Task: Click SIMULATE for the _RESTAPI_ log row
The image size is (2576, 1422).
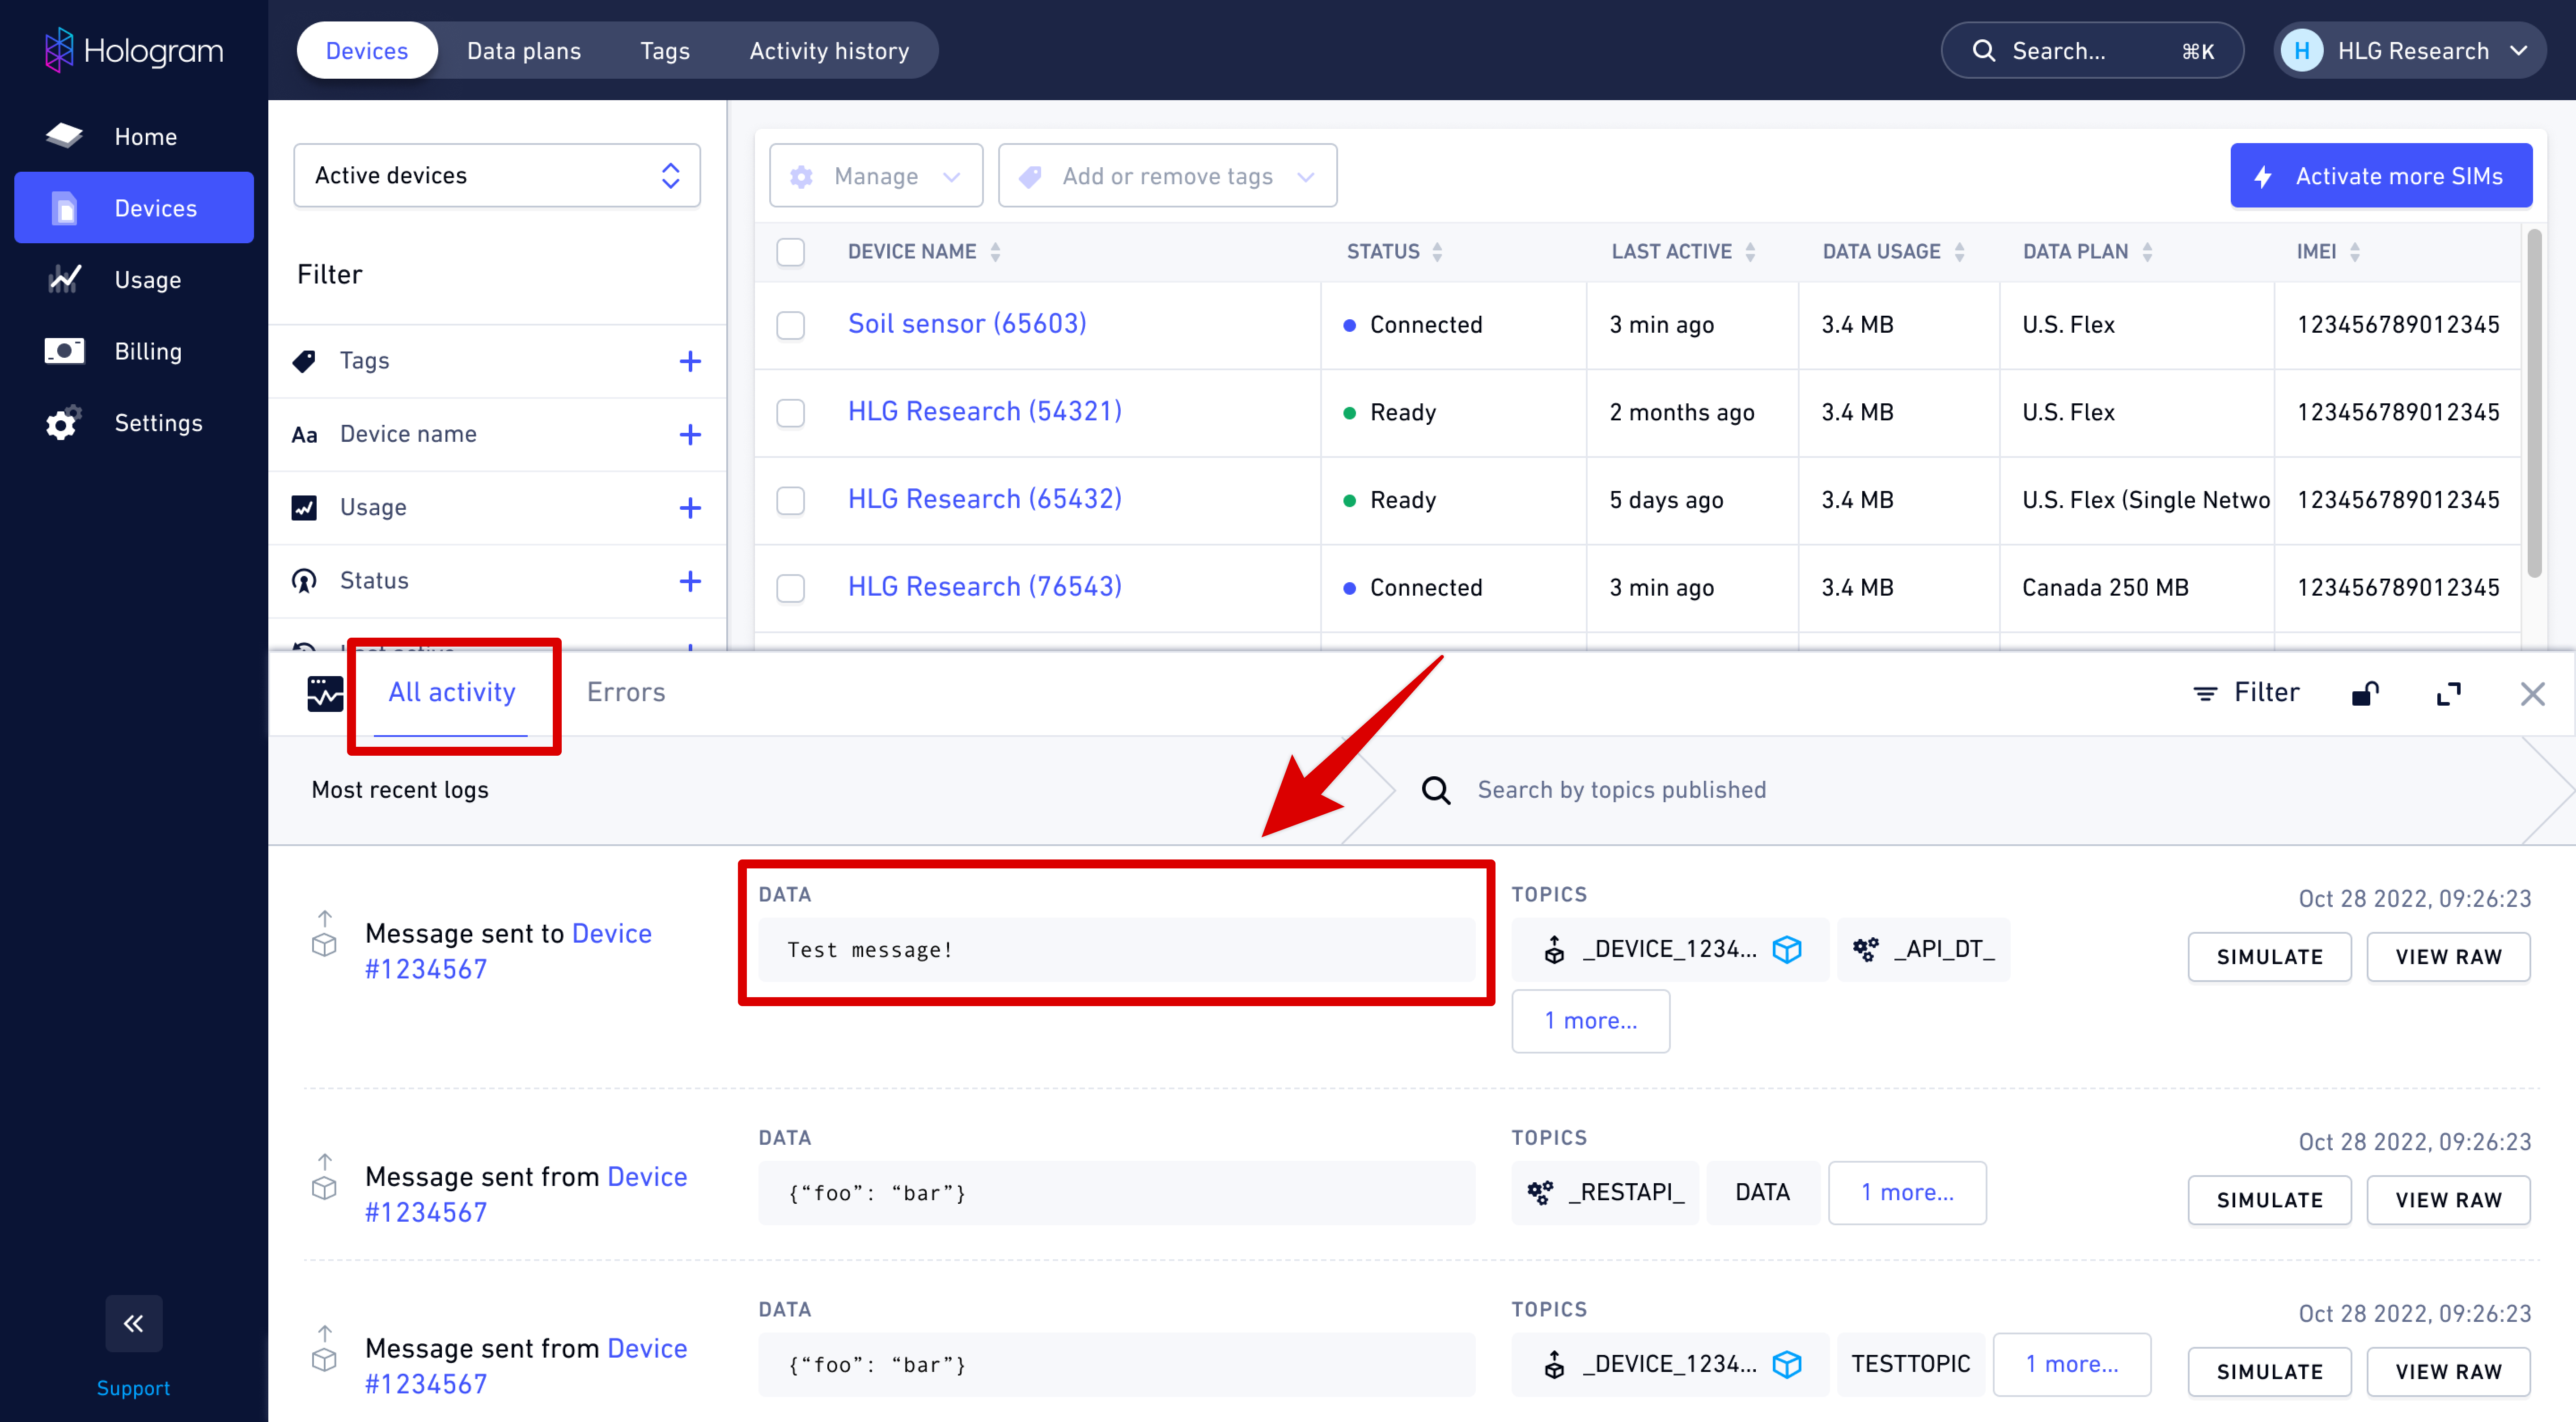Action: point(2269,1200)
